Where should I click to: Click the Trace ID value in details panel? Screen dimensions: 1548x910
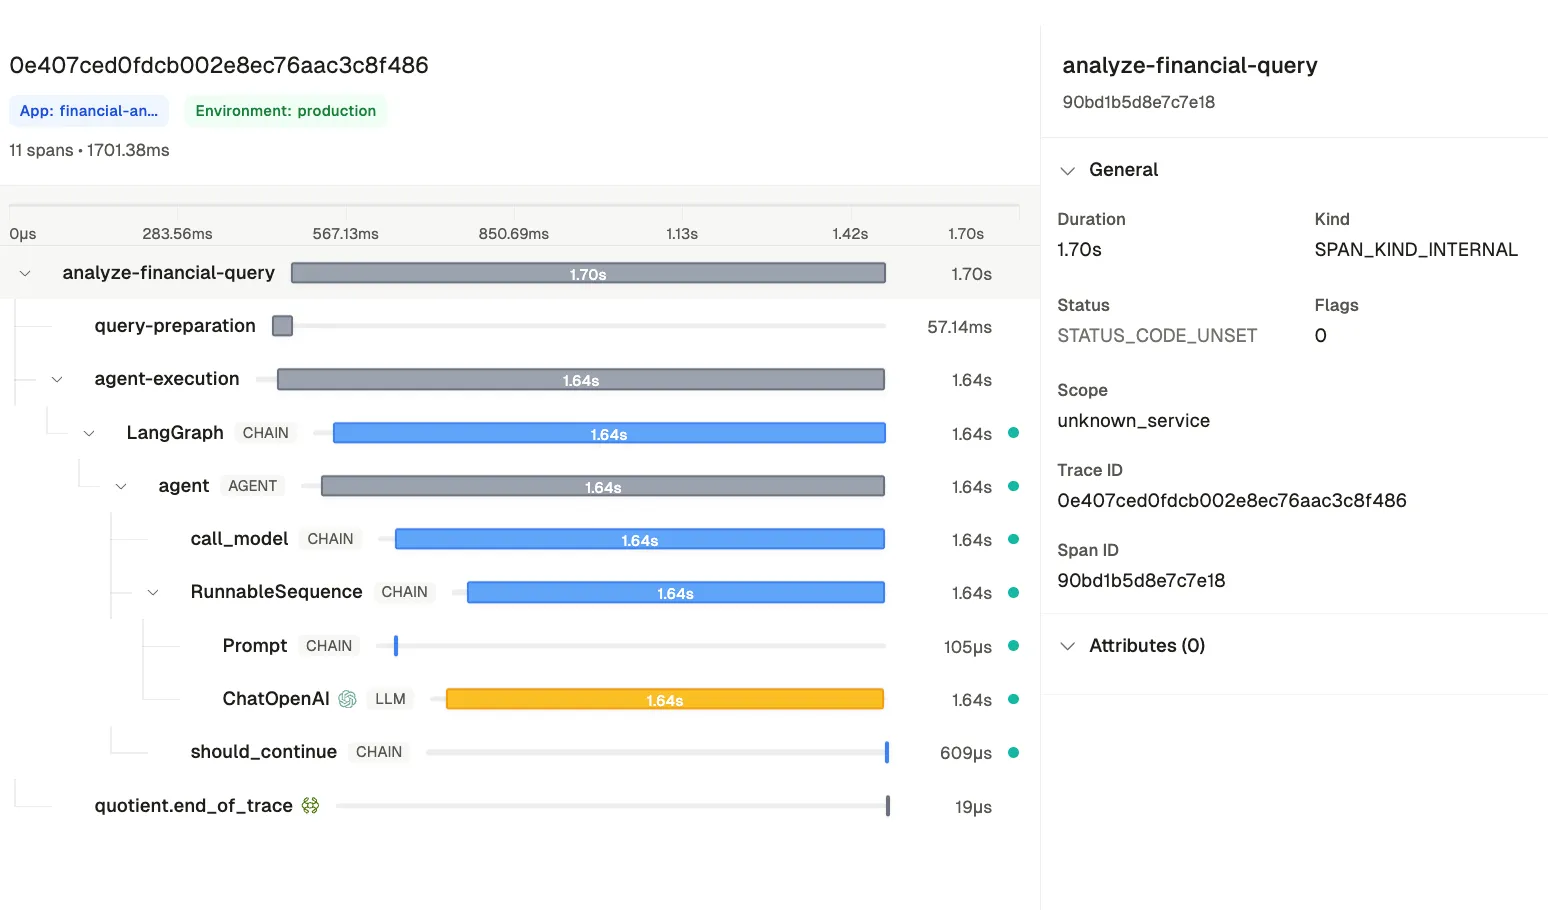[1232, 500]
